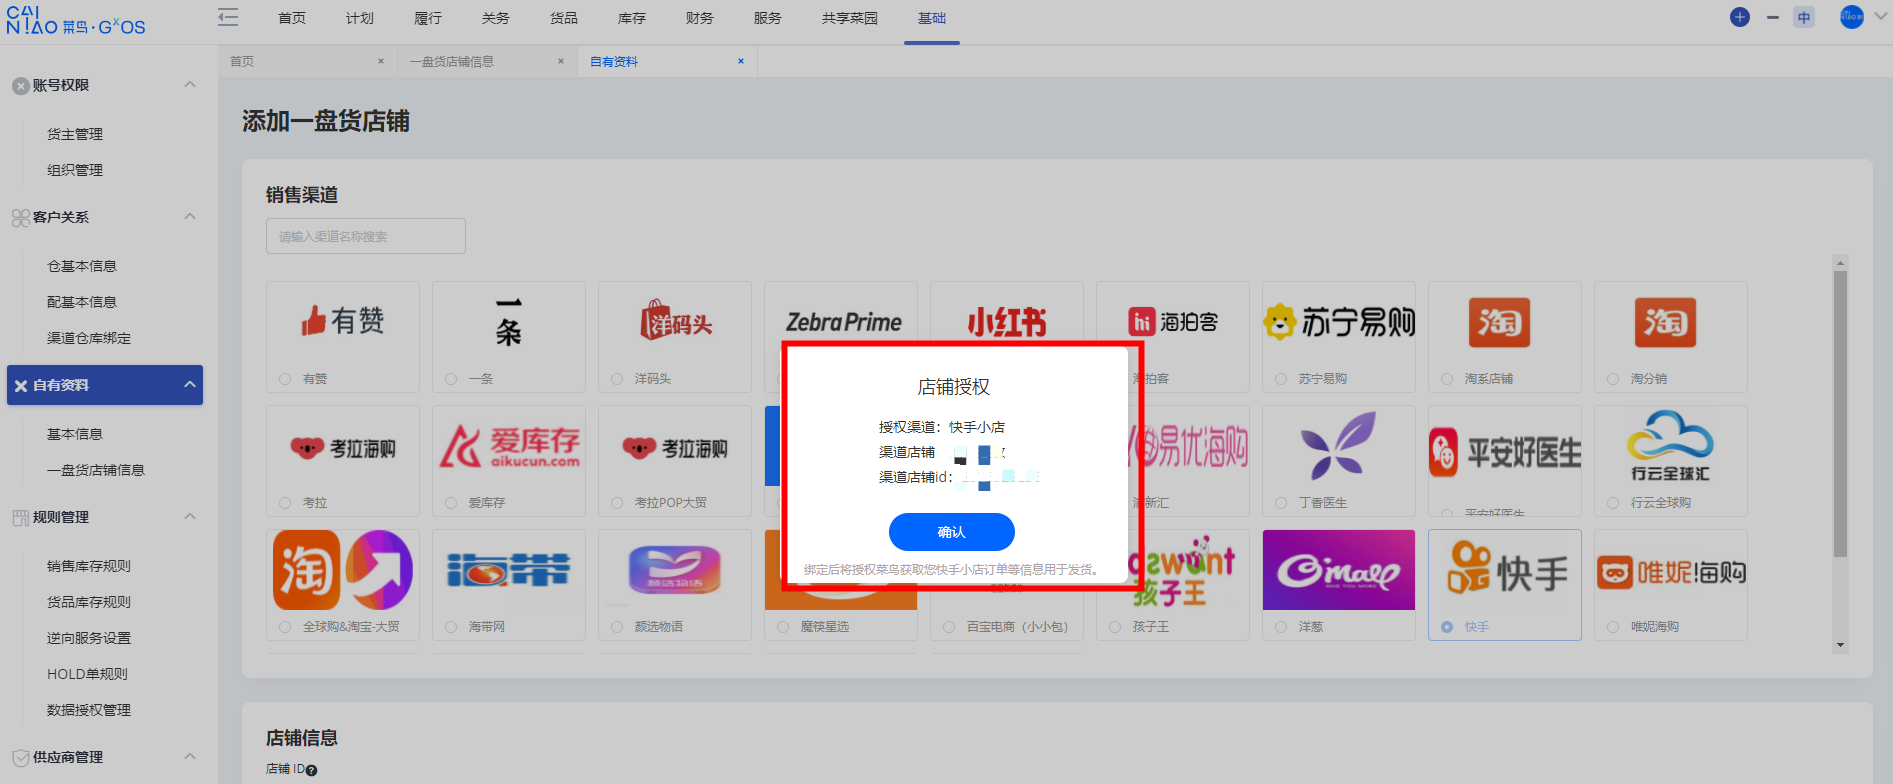1893x784 pixels.
Task: Click the 海拍客 logo
Action: pos(1173,321)
